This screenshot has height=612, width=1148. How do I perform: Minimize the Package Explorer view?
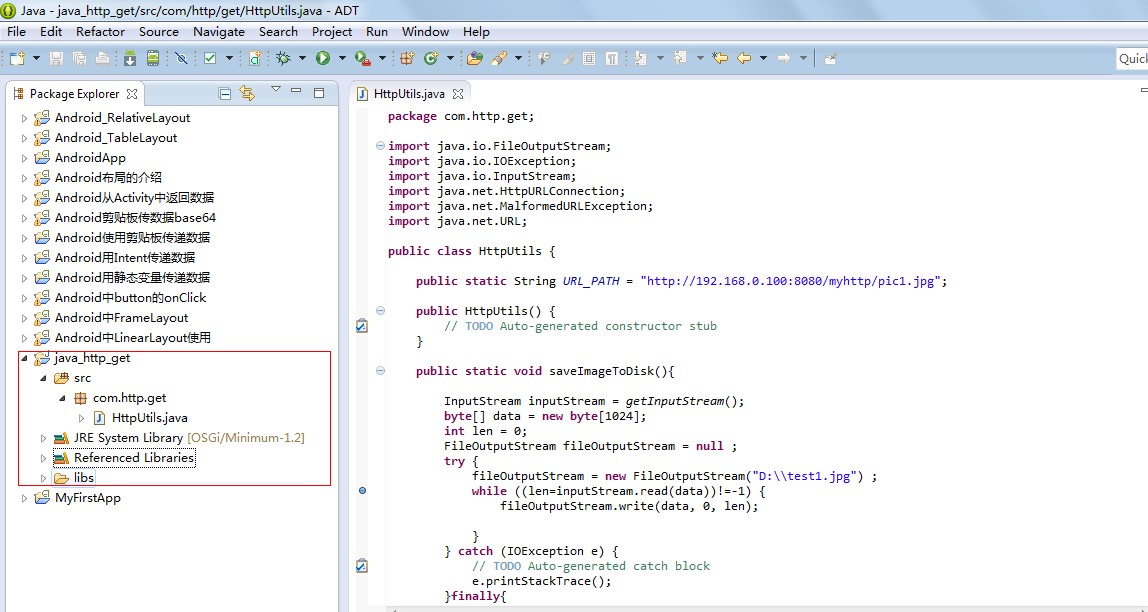click(296, 91)
